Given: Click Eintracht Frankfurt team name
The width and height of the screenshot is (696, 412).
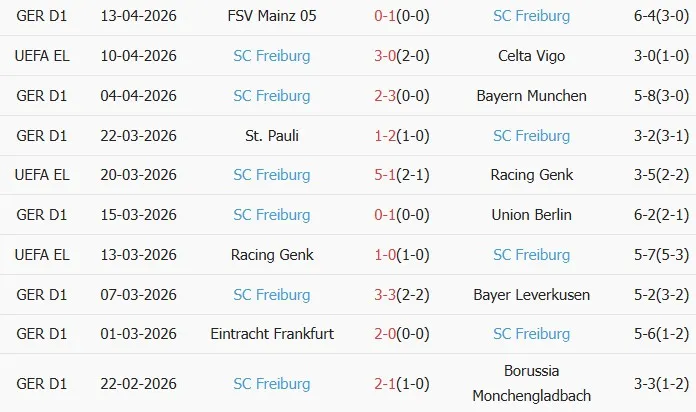Looking at the screenshot, I should pos(272,334).
